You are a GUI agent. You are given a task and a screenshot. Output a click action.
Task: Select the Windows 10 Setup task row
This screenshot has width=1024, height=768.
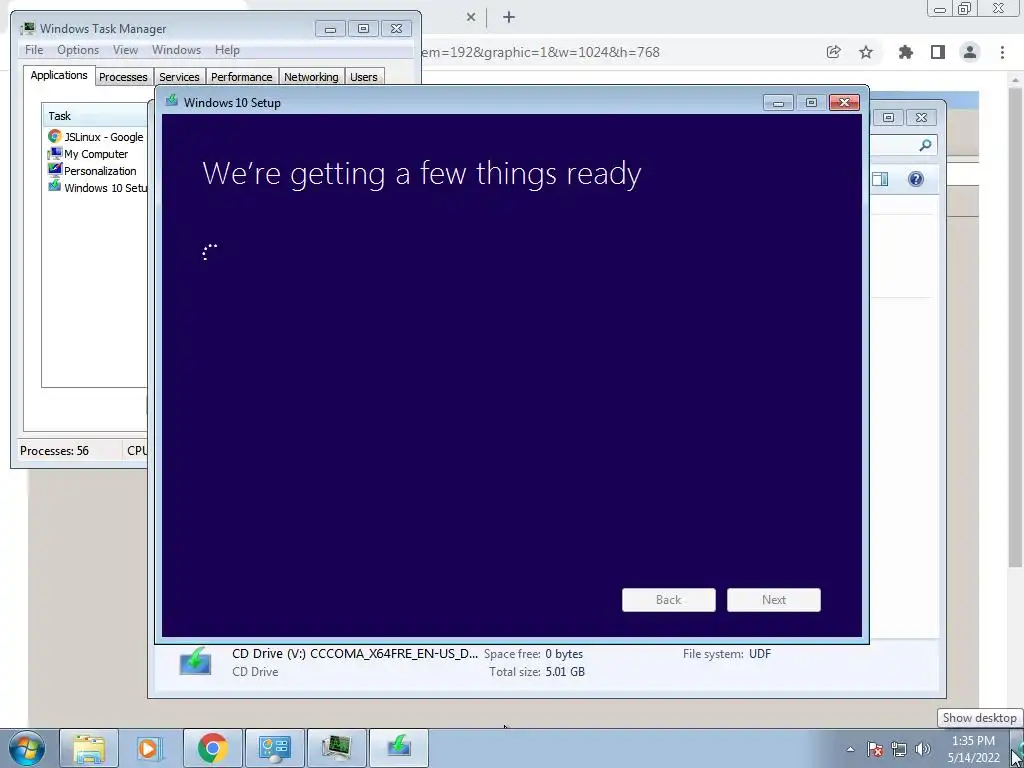click(x=97, y=188)
